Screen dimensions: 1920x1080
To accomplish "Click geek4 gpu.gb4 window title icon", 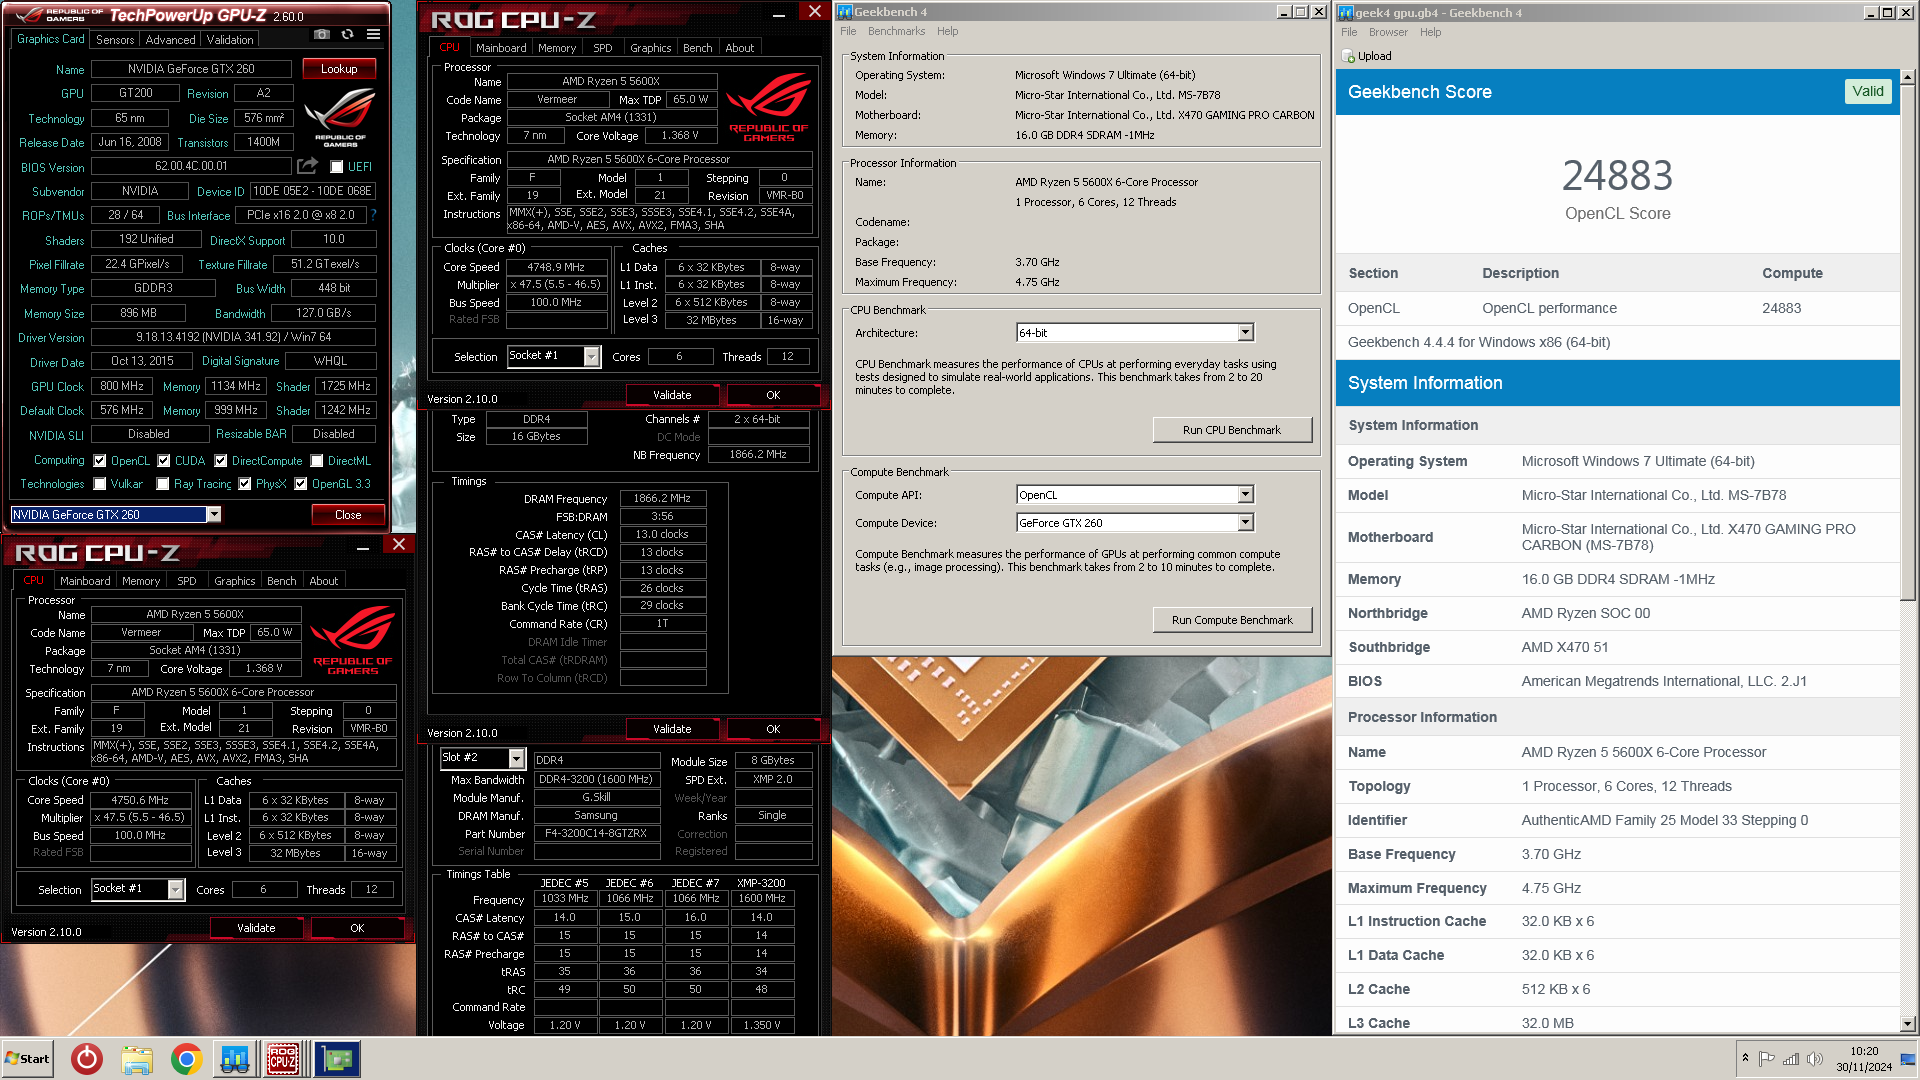I will [x=1346, y=12].
